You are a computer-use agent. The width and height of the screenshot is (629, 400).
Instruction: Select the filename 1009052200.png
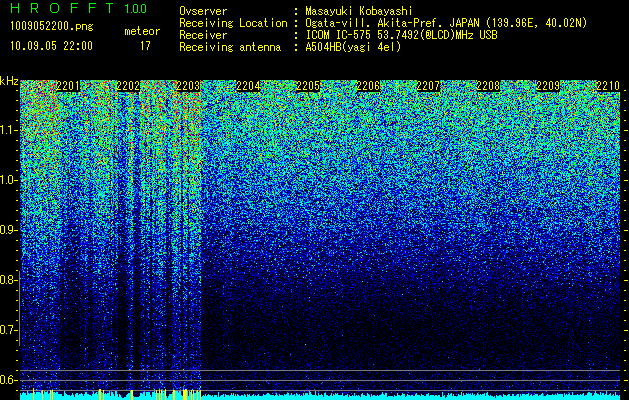[x=52, y=26]
